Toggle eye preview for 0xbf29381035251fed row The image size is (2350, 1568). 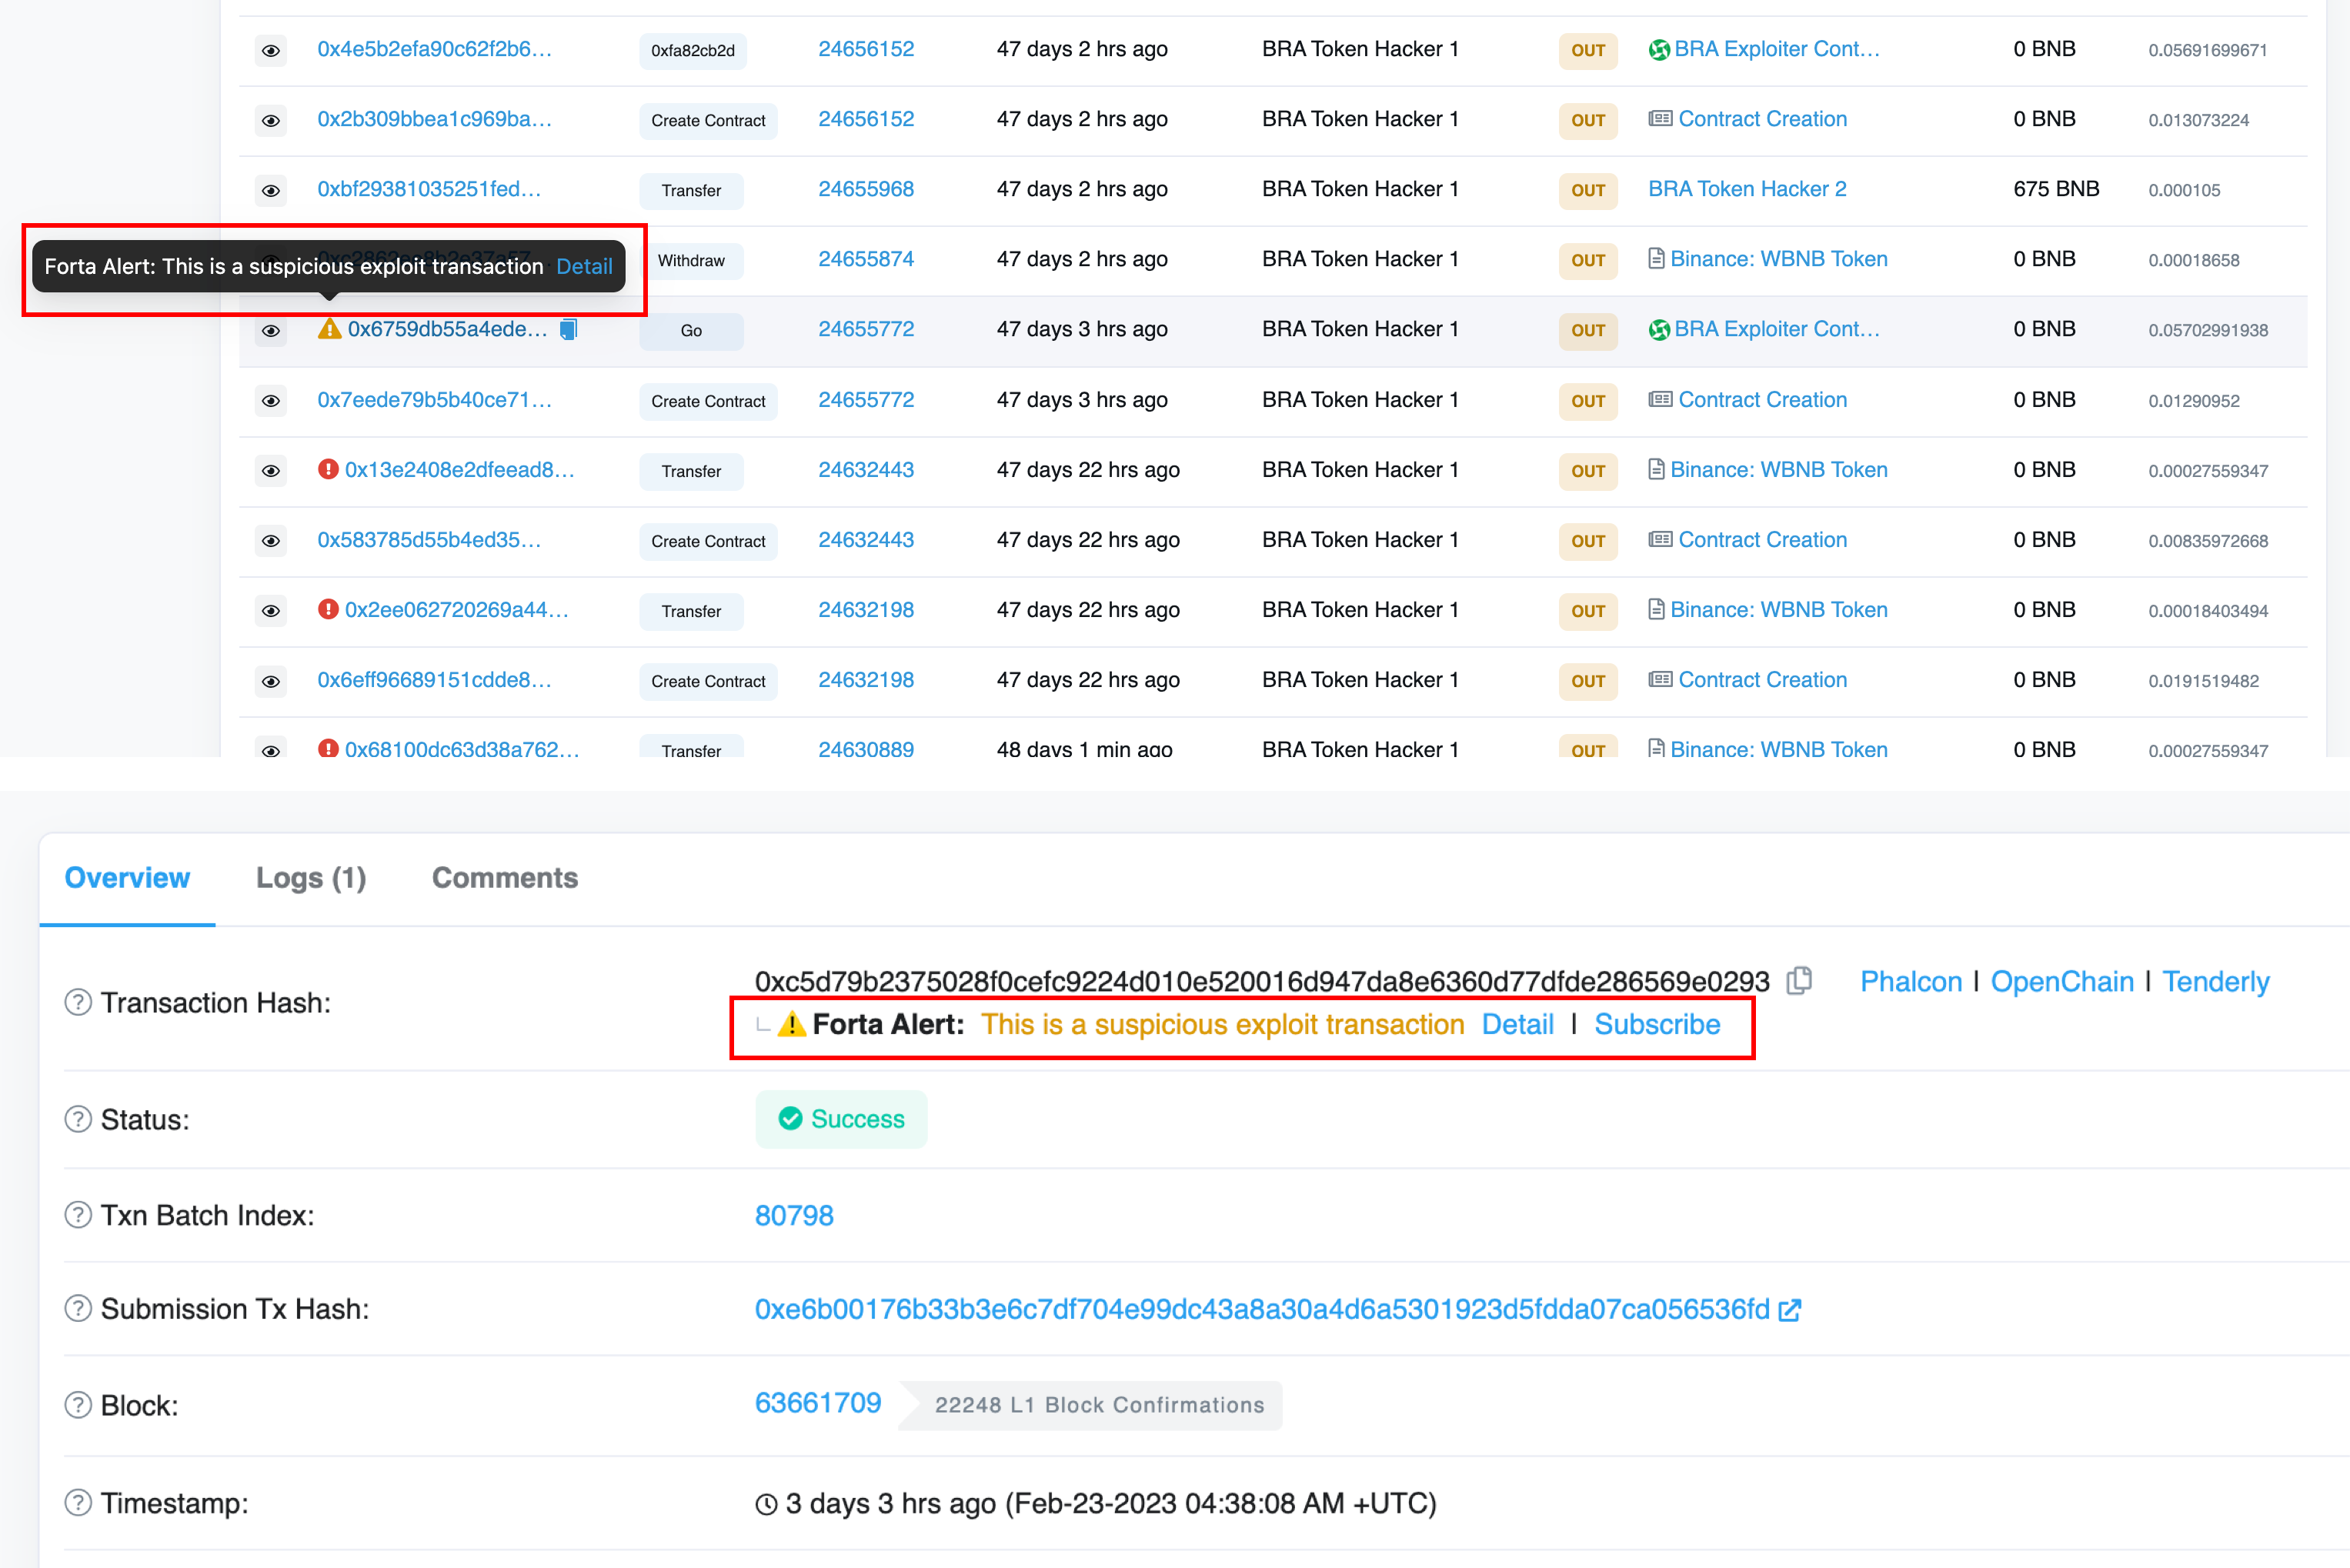[270, 190]
